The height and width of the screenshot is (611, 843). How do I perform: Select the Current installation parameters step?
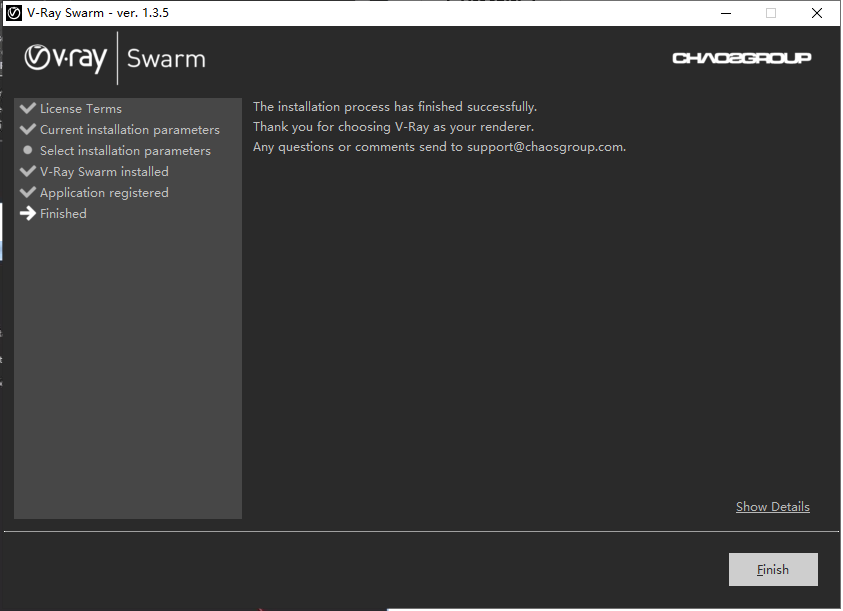130,130
